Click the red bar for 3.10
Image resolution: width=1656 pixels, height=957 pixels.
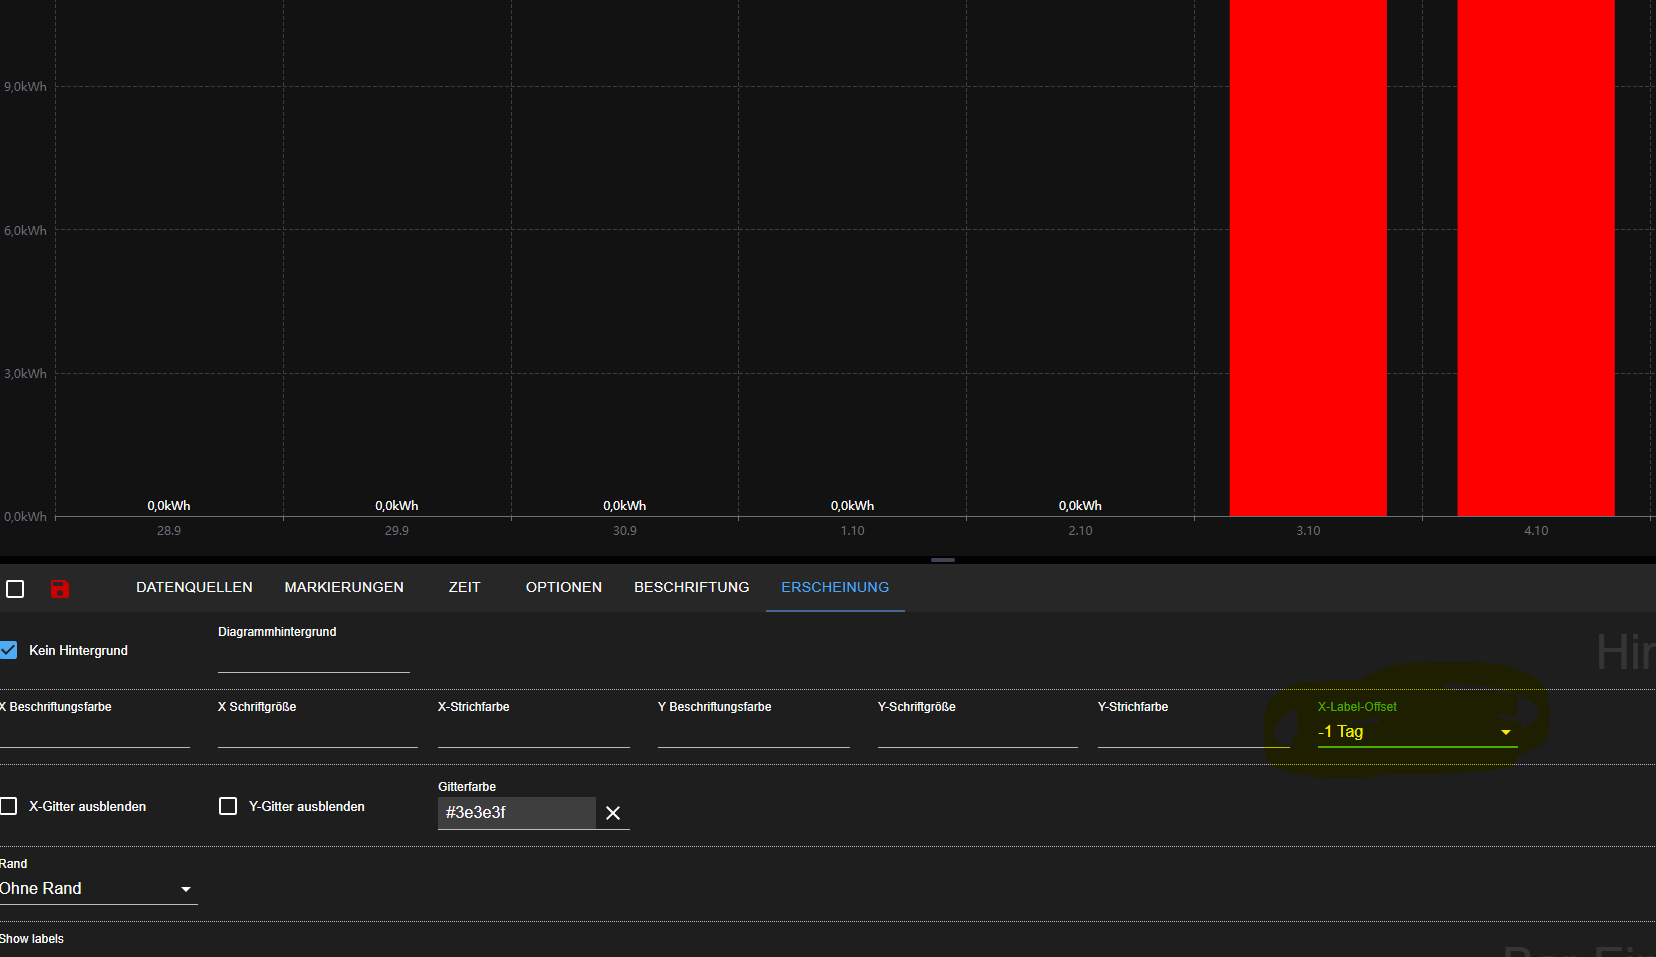pyautogui.click(x=1307, y=260)
